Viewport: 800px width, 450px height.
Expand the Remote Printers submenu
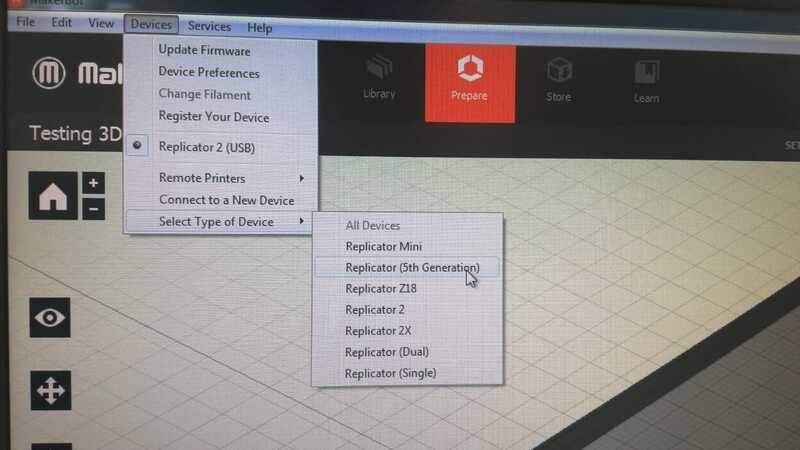220,178
